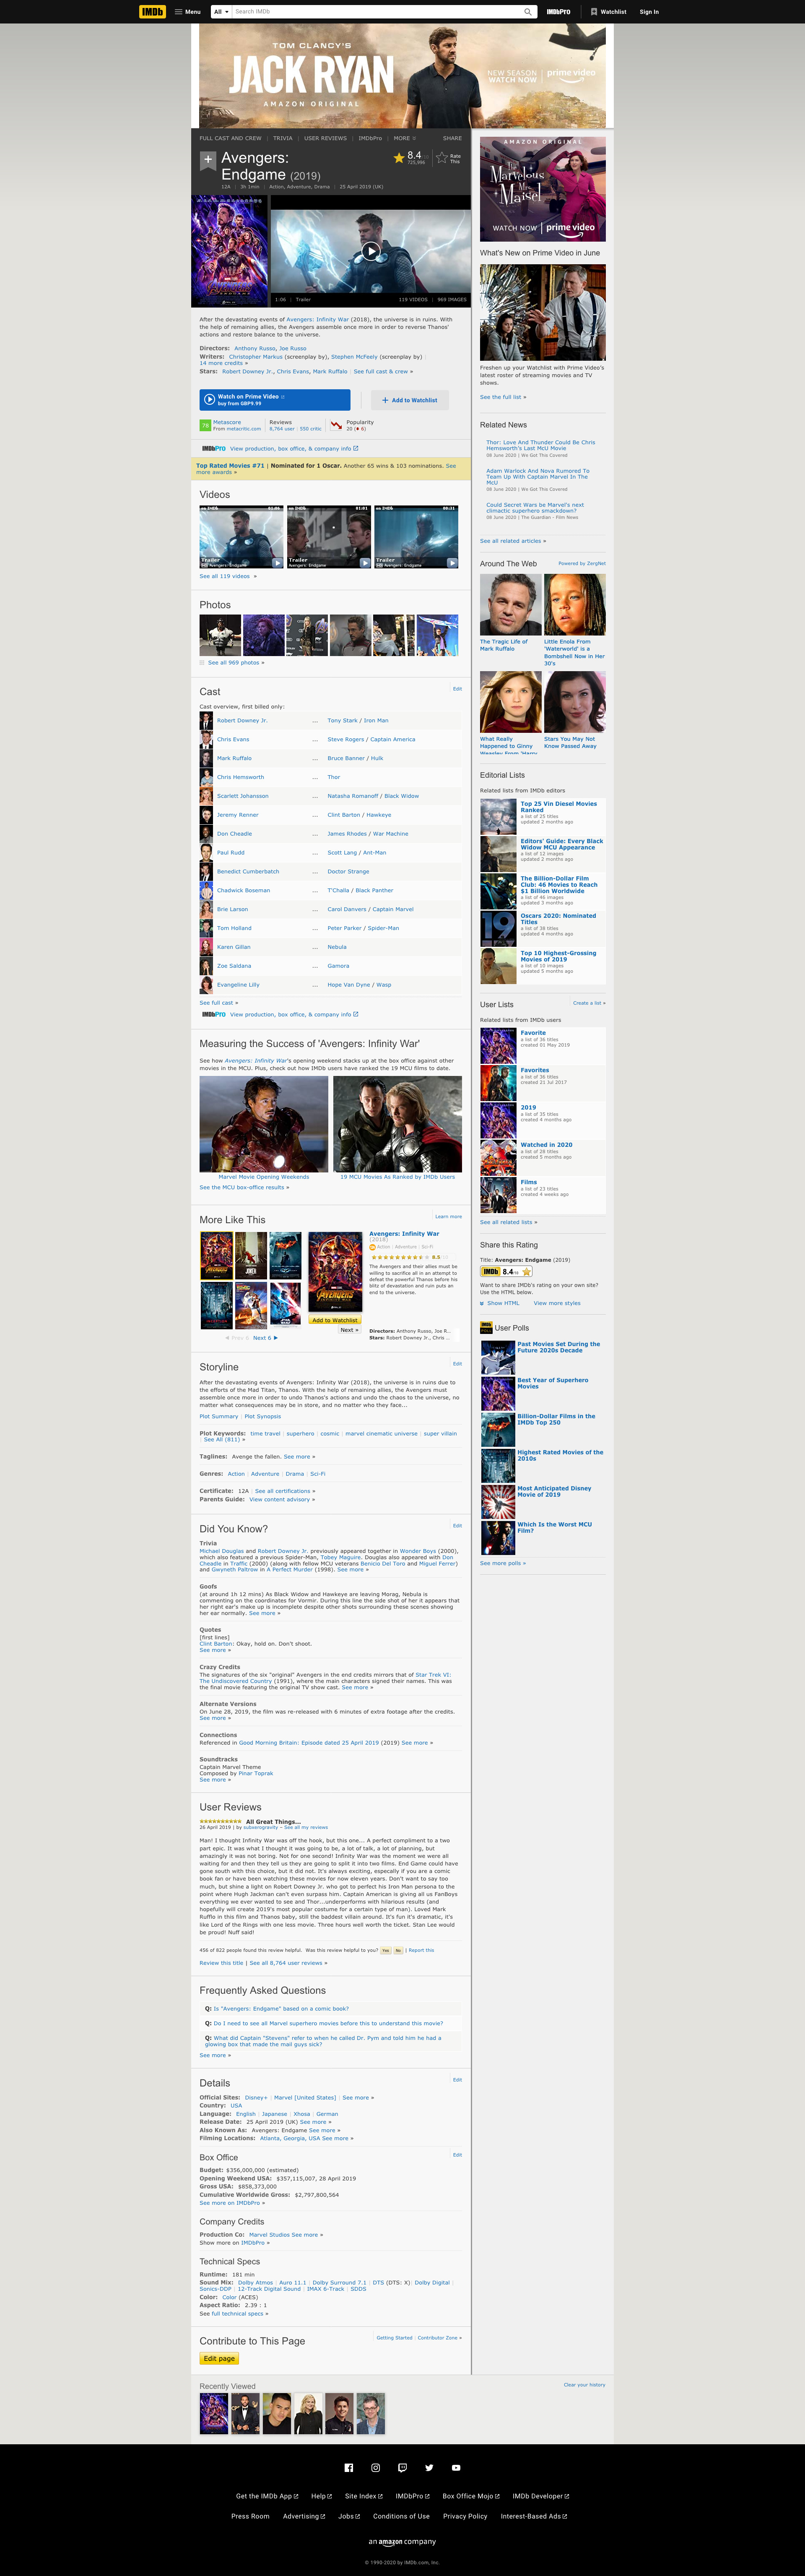
Task: Click the IMDb logo in header
Action: pyautogui.click(x=152, y=12)
